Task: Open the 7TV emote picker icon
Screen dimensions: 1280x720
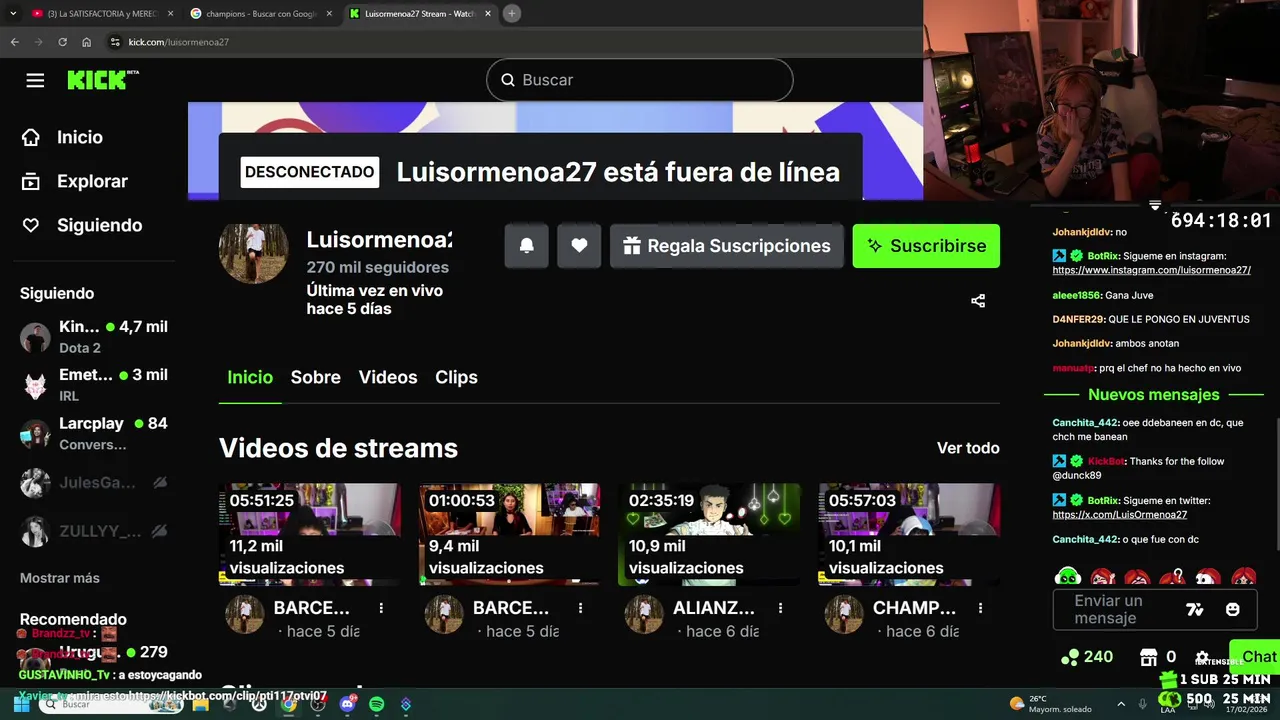Action: click(x=1194, y=609)
